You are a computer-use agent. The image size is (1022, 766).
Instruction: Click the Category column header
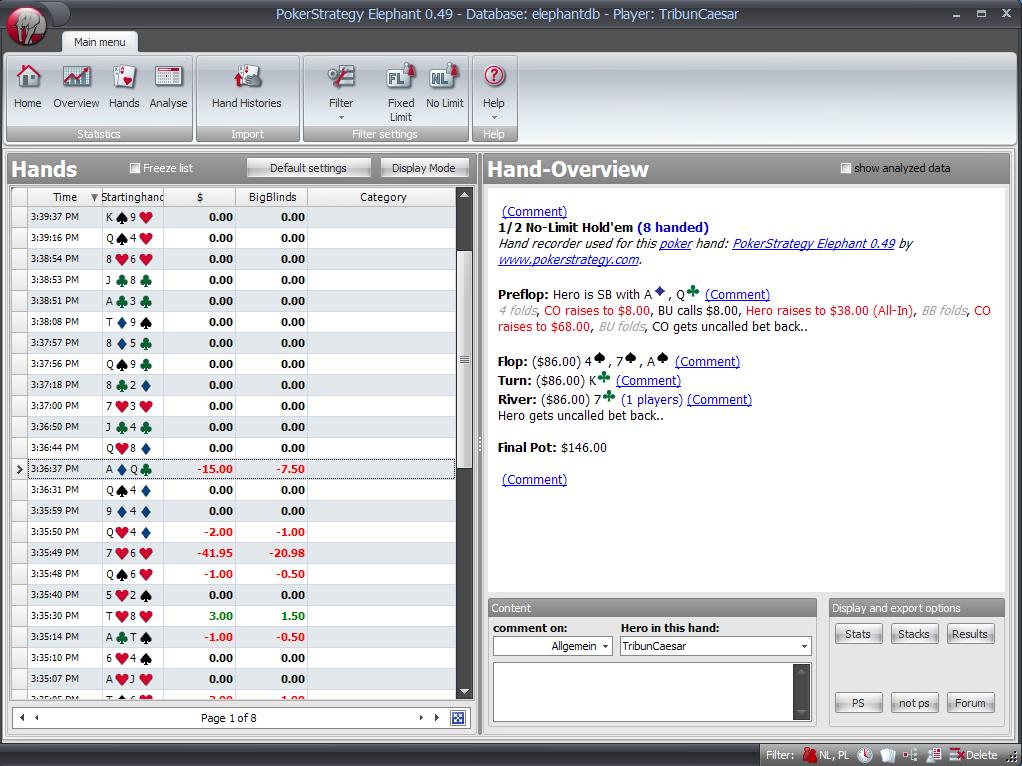click(383, 197)
